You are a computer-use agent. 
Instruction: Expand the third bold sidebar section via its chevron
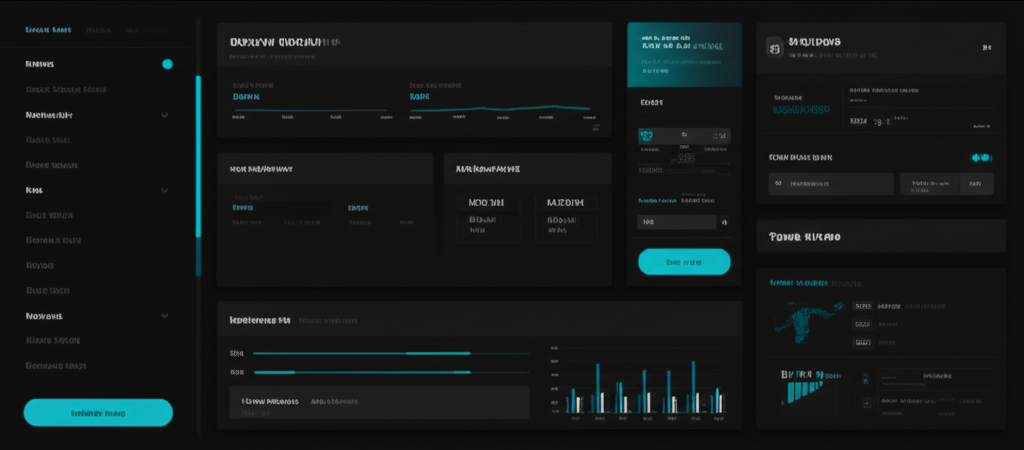coord(165,190)
